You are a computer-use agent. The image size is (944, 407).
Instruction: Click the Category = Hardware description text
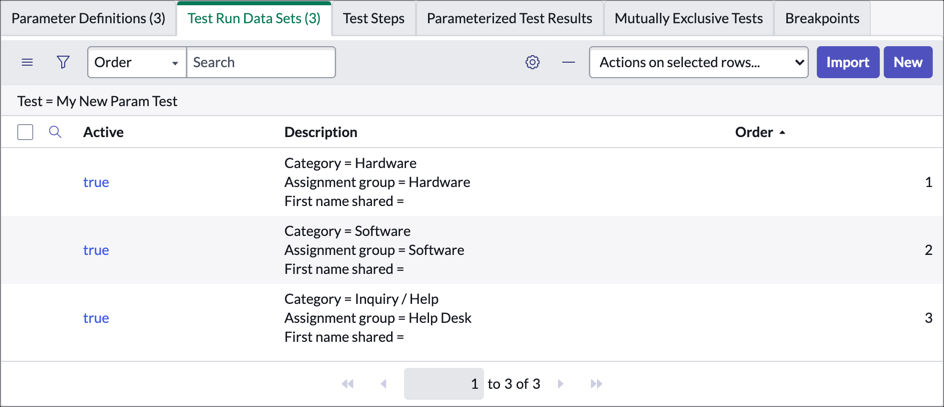[x=350, y=163]
